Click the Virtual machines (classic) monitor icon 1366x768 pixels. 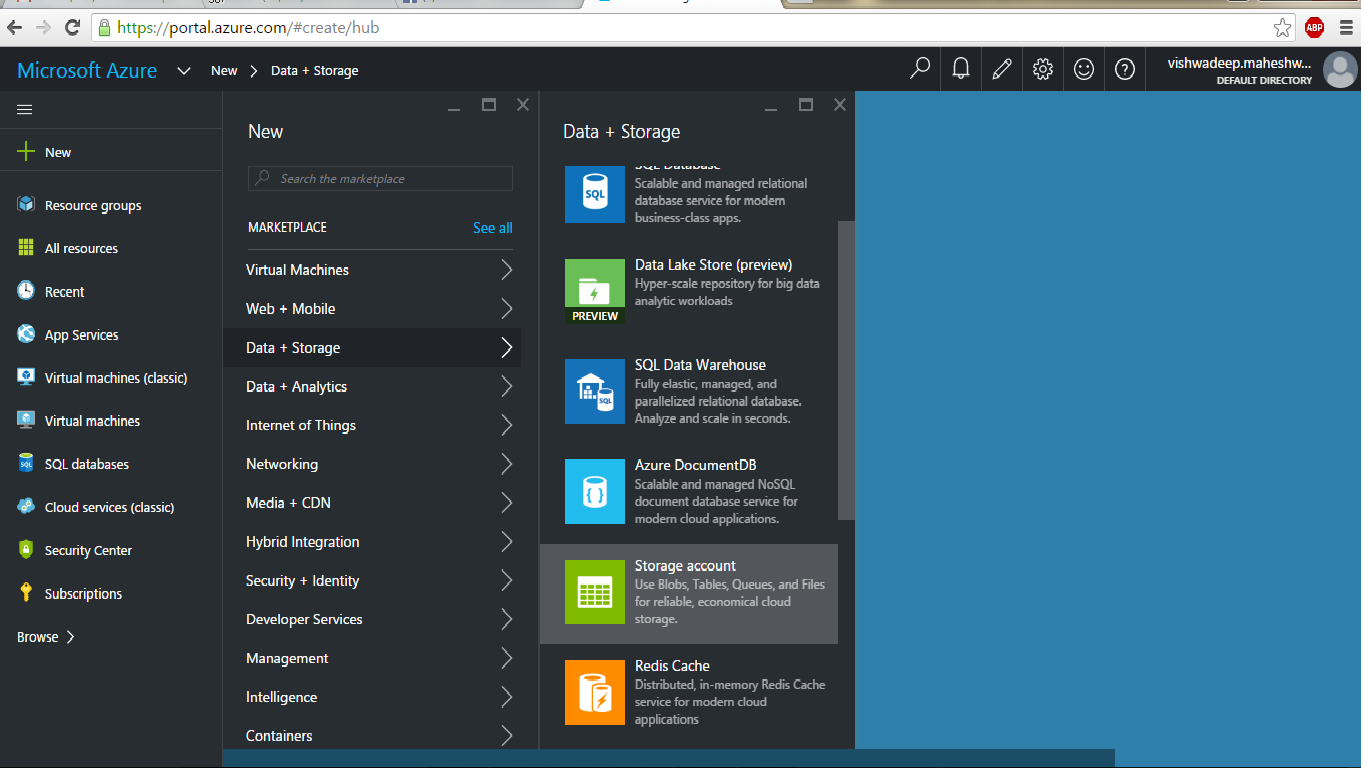26,377
